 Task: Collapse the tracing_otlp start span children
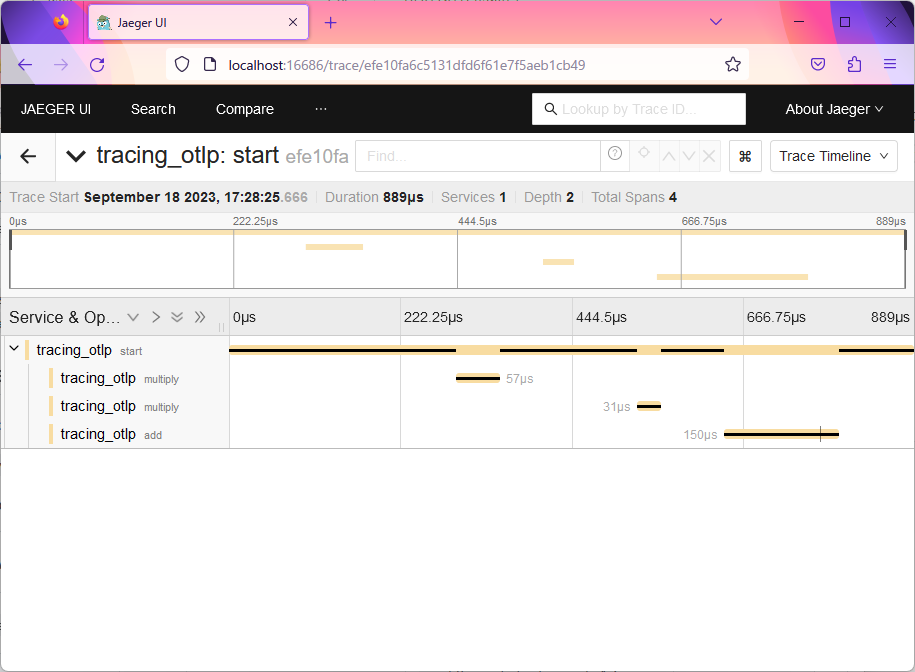click(15, 349)
